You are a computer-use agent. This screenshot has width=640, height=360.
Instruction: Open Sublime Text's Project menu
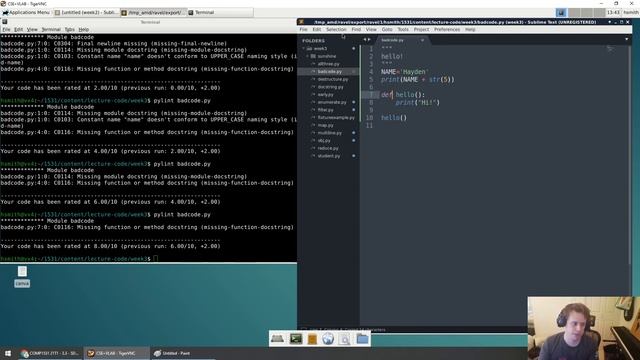(x=421, y=29)
